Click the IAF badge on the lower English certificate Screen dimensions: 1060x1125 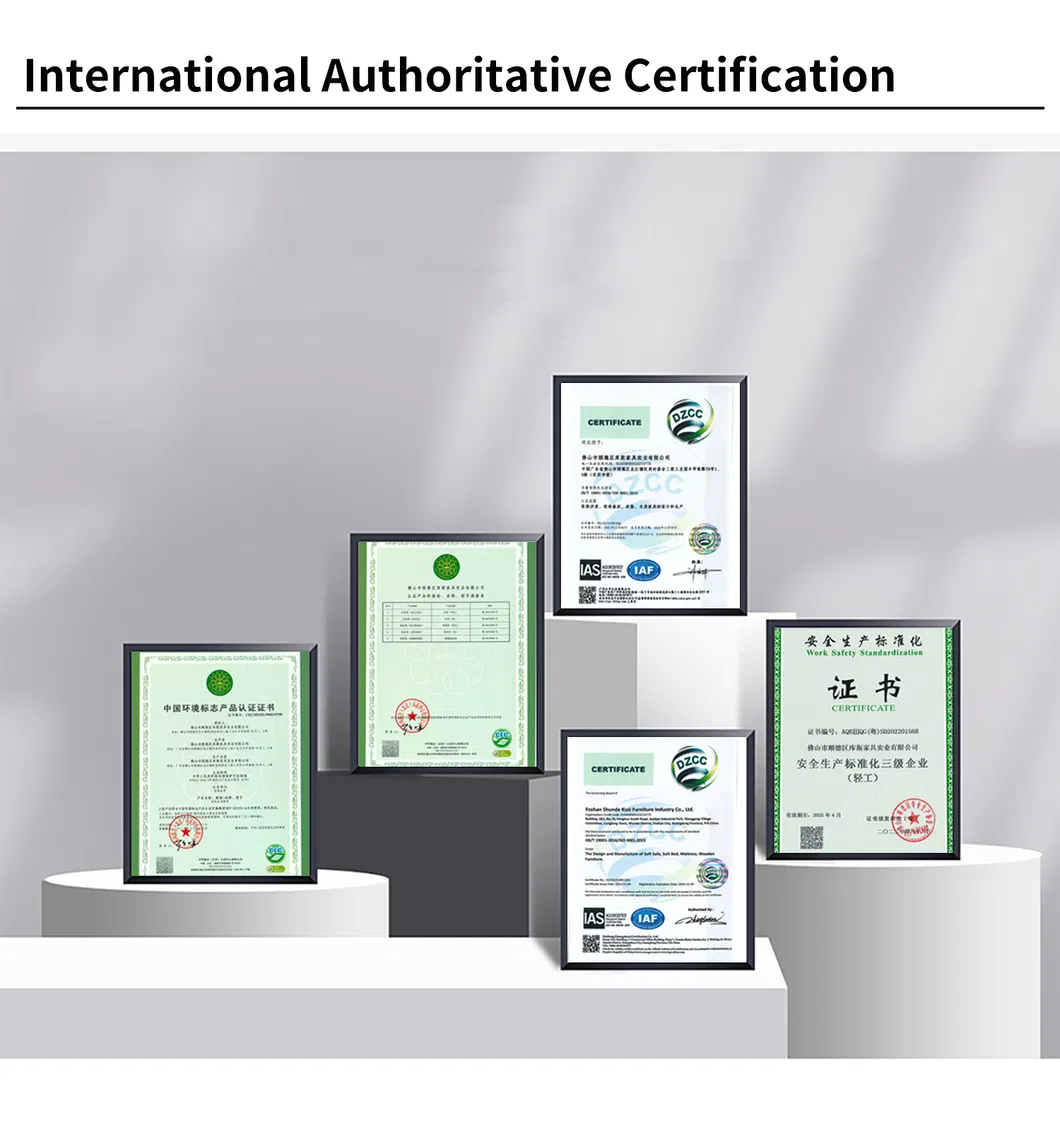tap(648, 917)
